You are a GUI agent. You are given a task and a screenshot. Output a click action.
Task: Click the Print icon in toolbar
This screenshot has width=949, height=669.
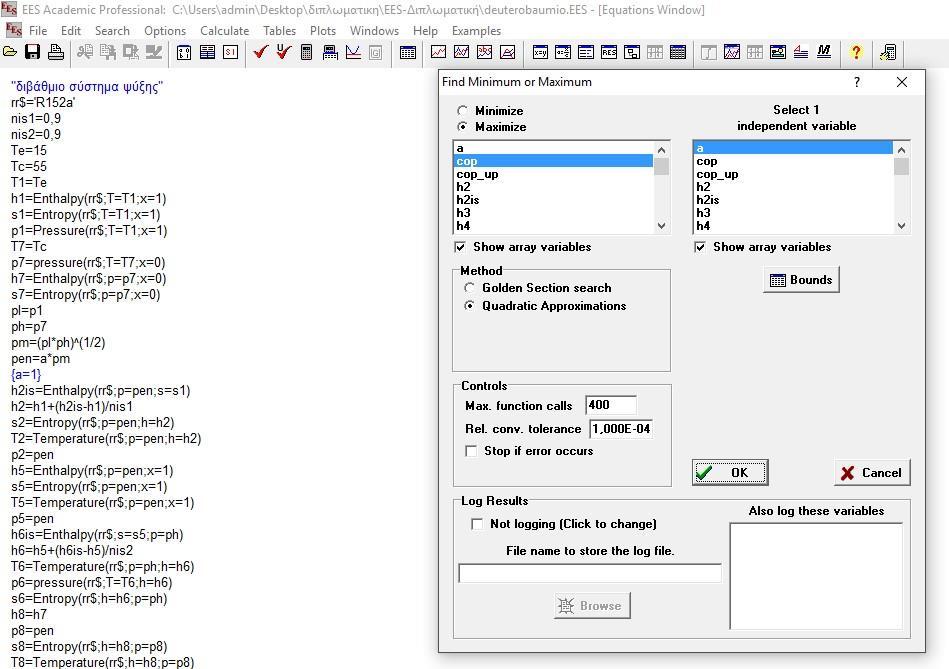coord(56,53)
